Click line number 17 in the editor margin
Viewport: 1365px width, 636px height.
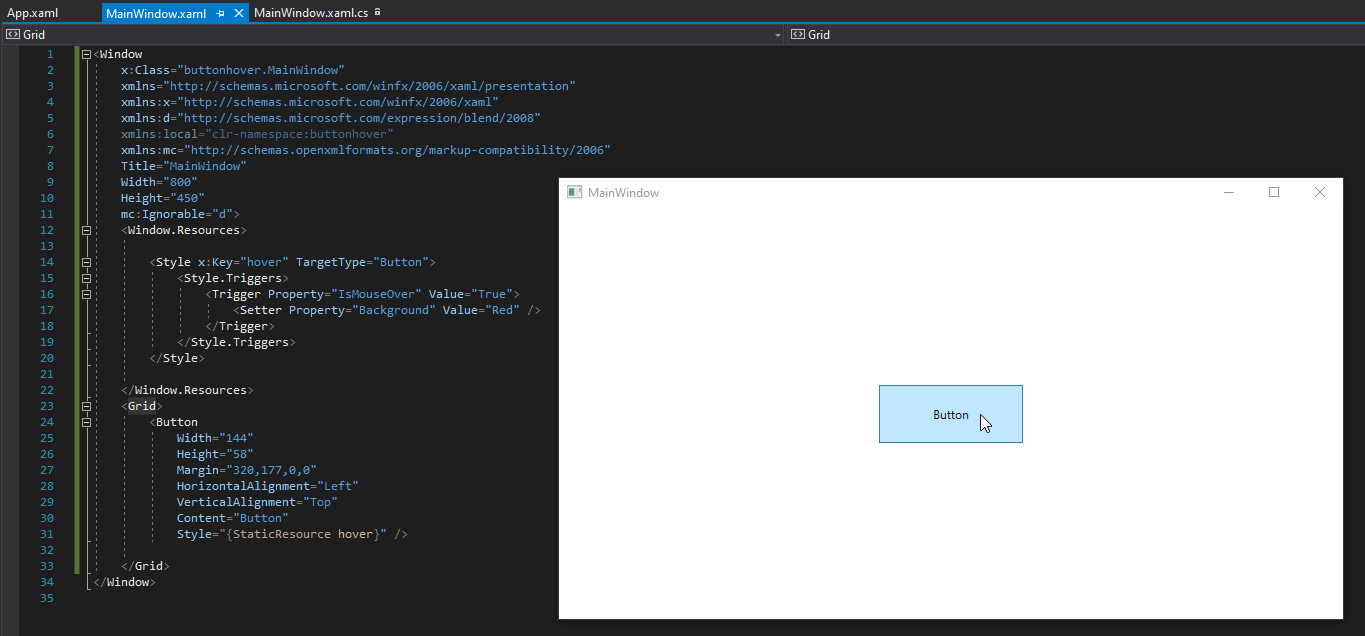click(46, 309)
